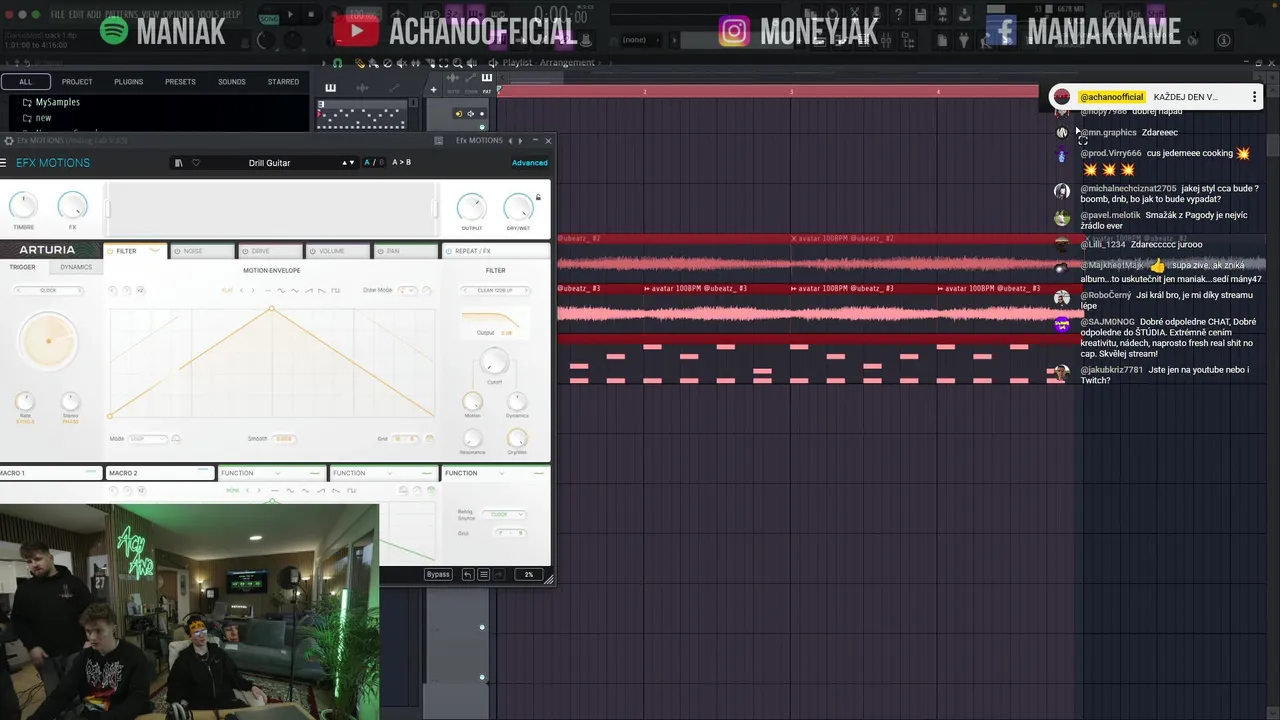1280x720 pixels.
Task: Select the MACRO 2 panel
Action: pos(160,473)
